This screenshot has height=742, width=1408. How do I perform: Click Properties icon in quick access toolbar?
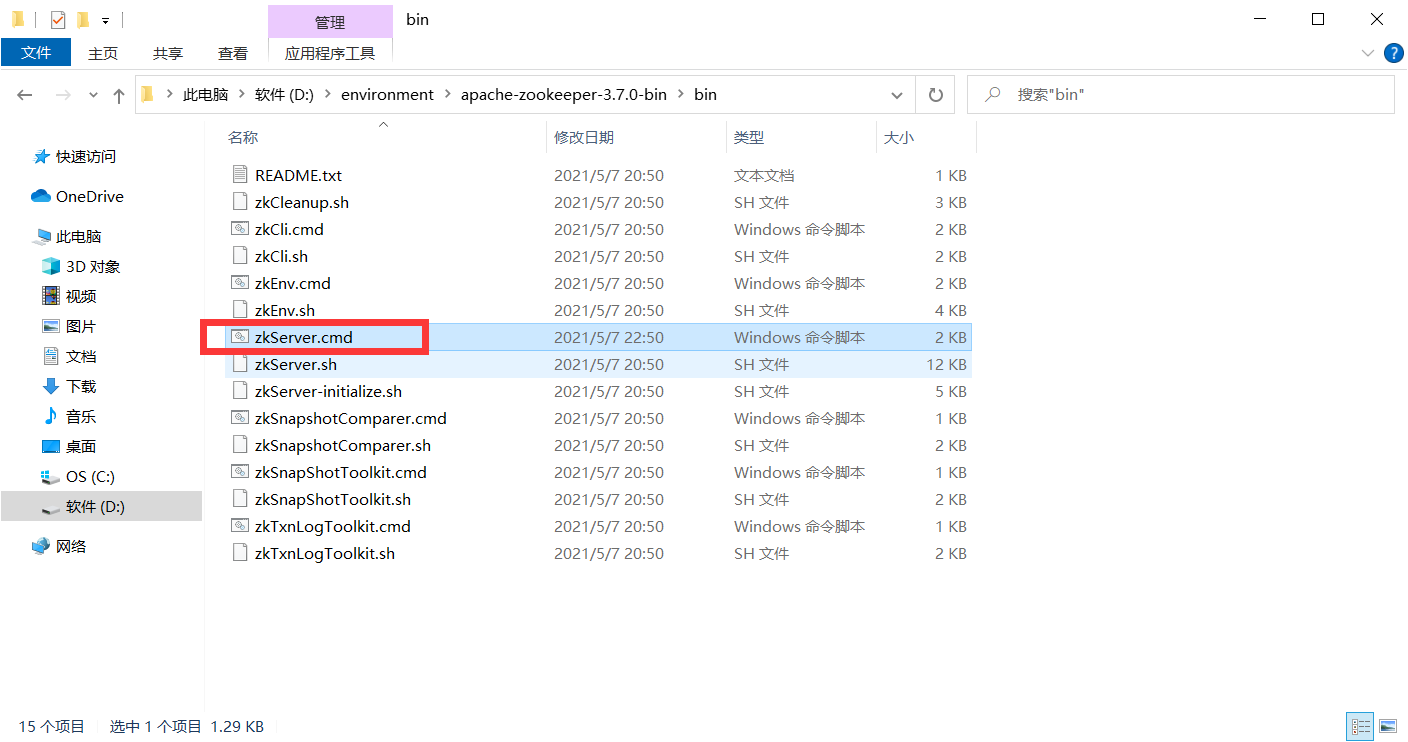point(58,20)
